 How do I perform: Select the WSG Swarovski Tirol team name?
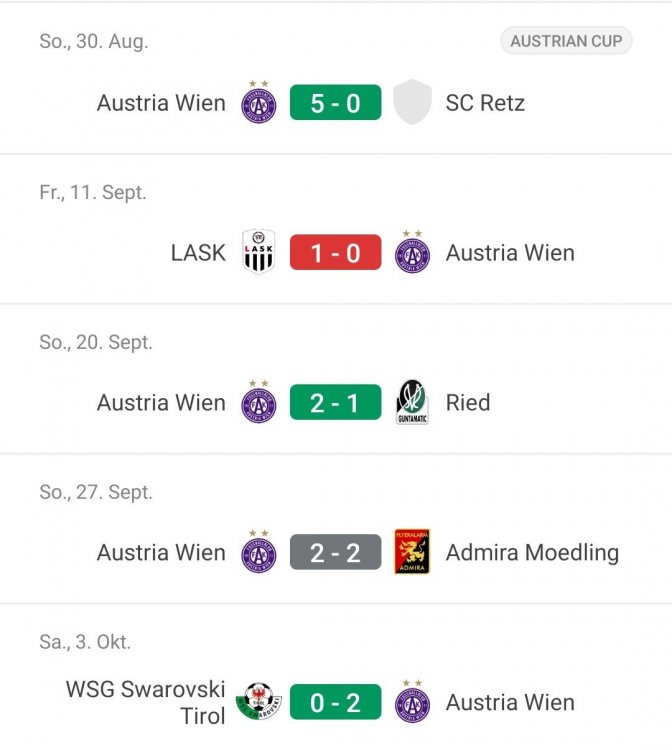point(145,702)
